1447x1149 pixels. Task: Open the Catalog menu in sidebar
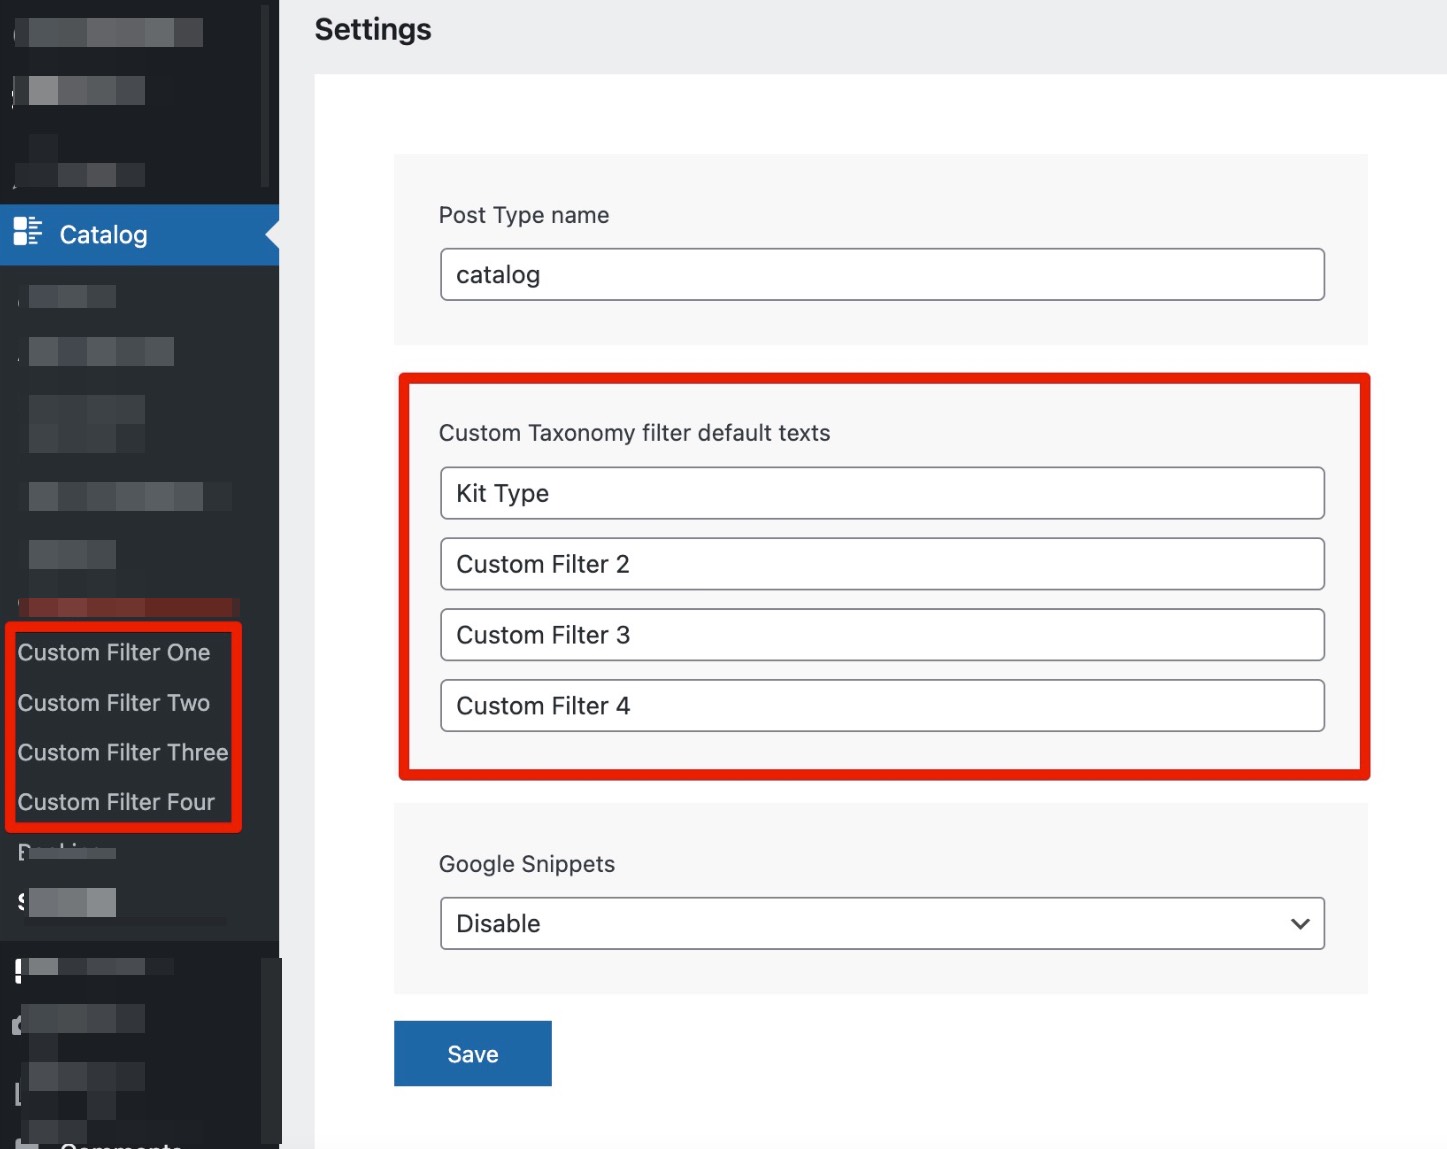pyautogui.click(x=139, y=235)
